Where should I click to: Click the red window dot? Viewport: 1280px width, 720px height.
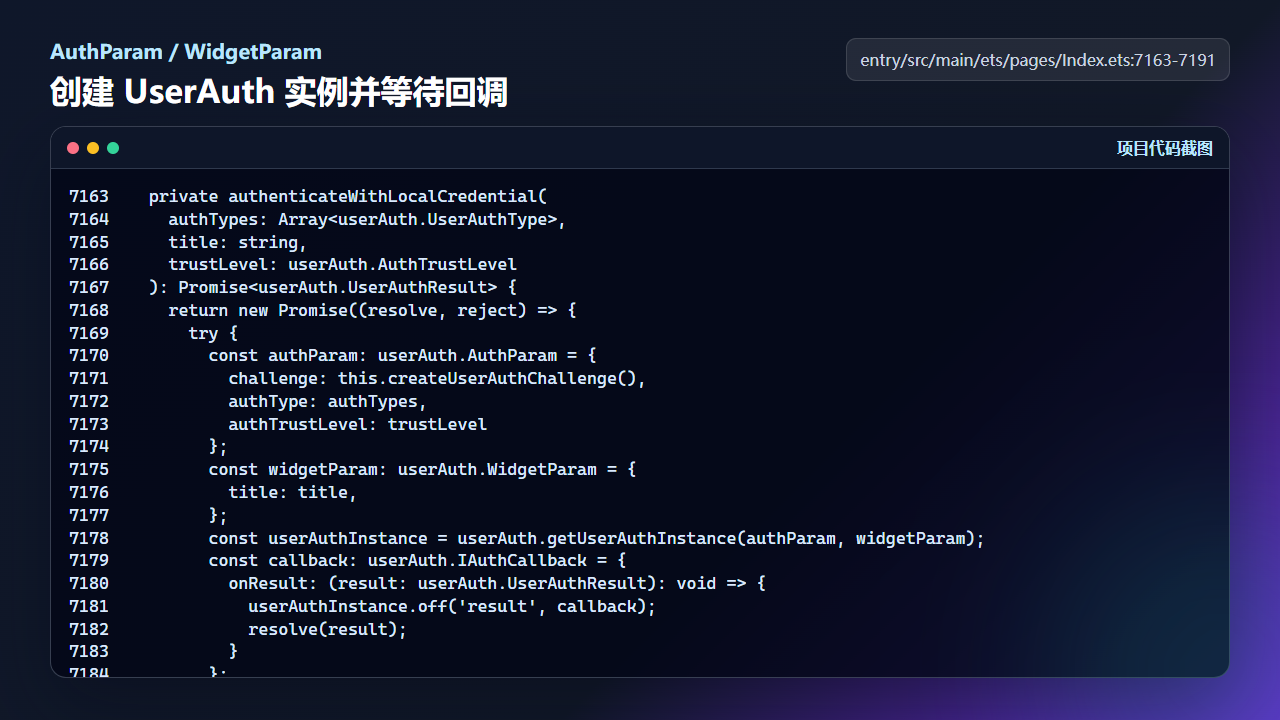[x=73, y=148]
